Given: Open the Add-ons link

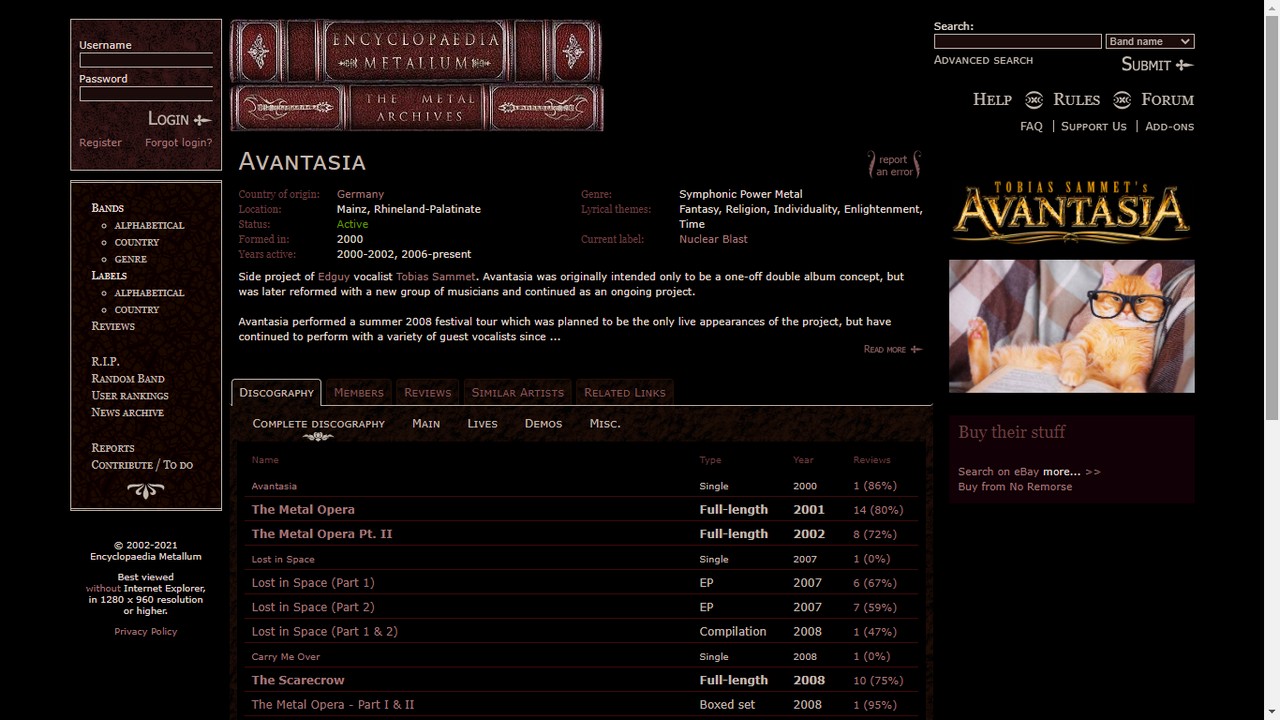Looking at the screenshot, I should pyautogui.click(x=1169, y=126).
